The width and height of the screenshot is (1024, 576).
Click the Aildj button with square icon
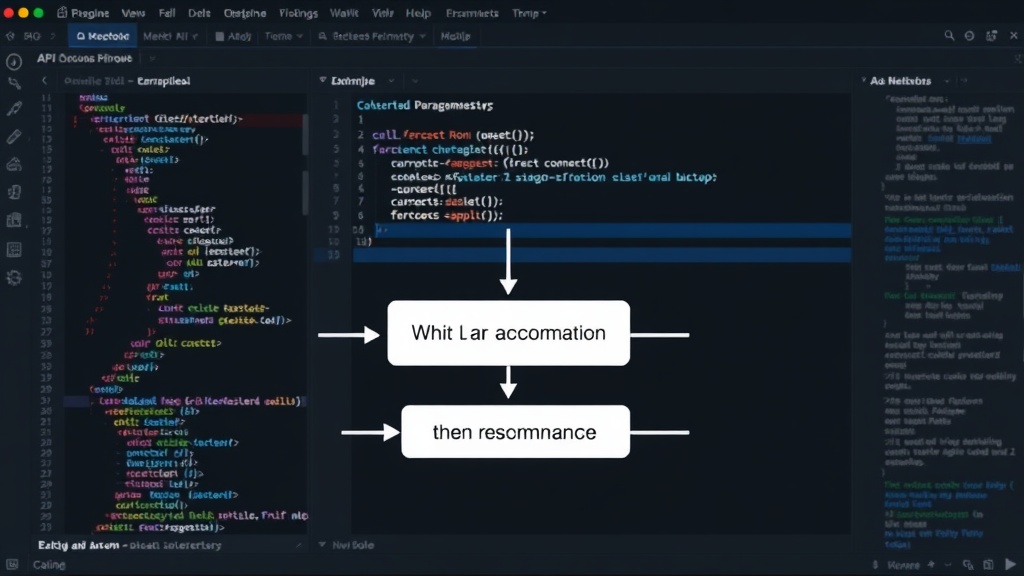pyautogui.click(x=233, y=36)
